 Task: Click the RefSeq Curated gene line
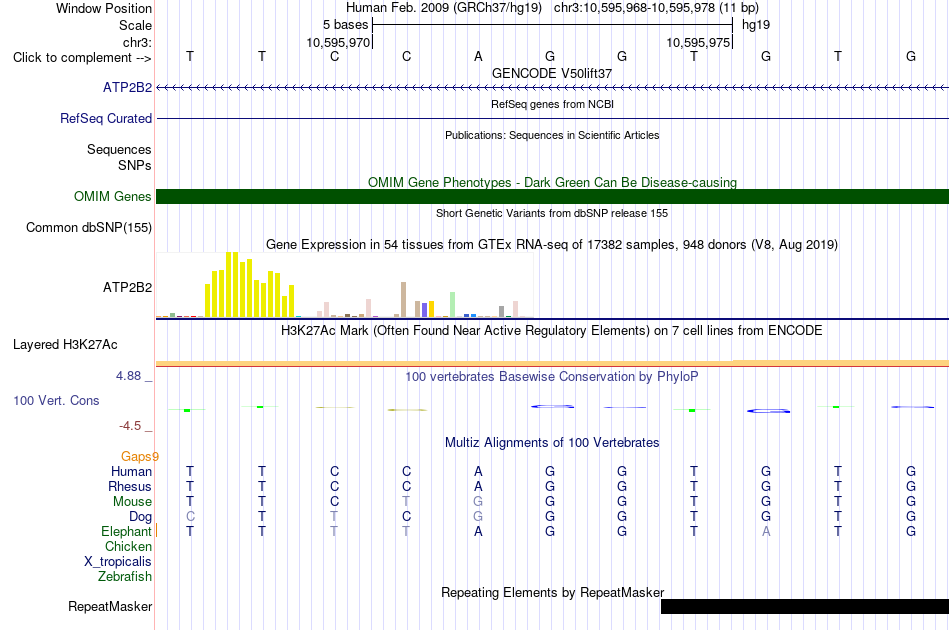553,118
